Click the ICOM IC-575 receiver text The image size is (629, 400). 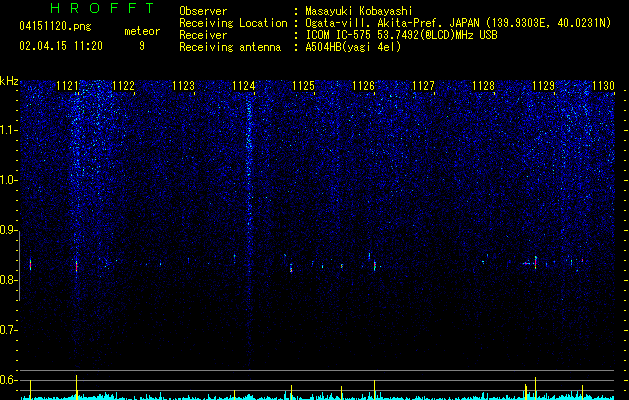[x=401, y=35]
